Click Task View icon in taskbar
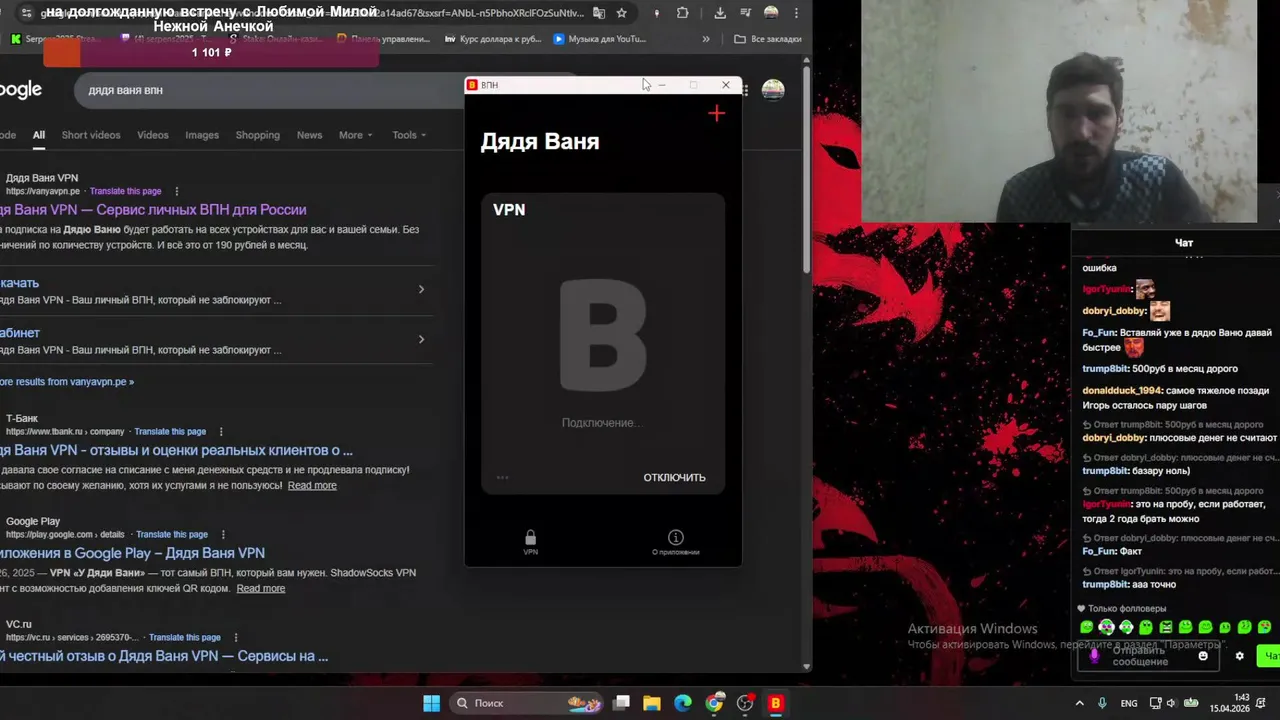The image size is (1280, 720). [621, 703]
